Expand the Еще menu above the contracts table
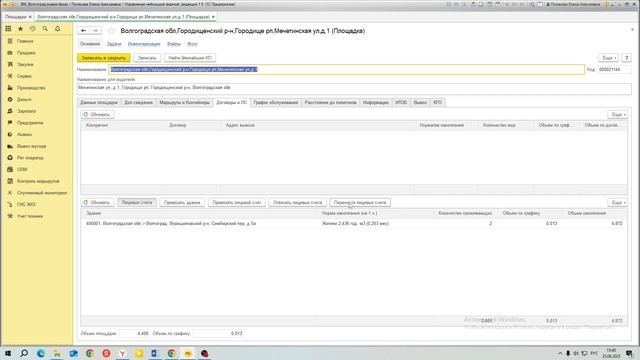 (x=618, y=115)
